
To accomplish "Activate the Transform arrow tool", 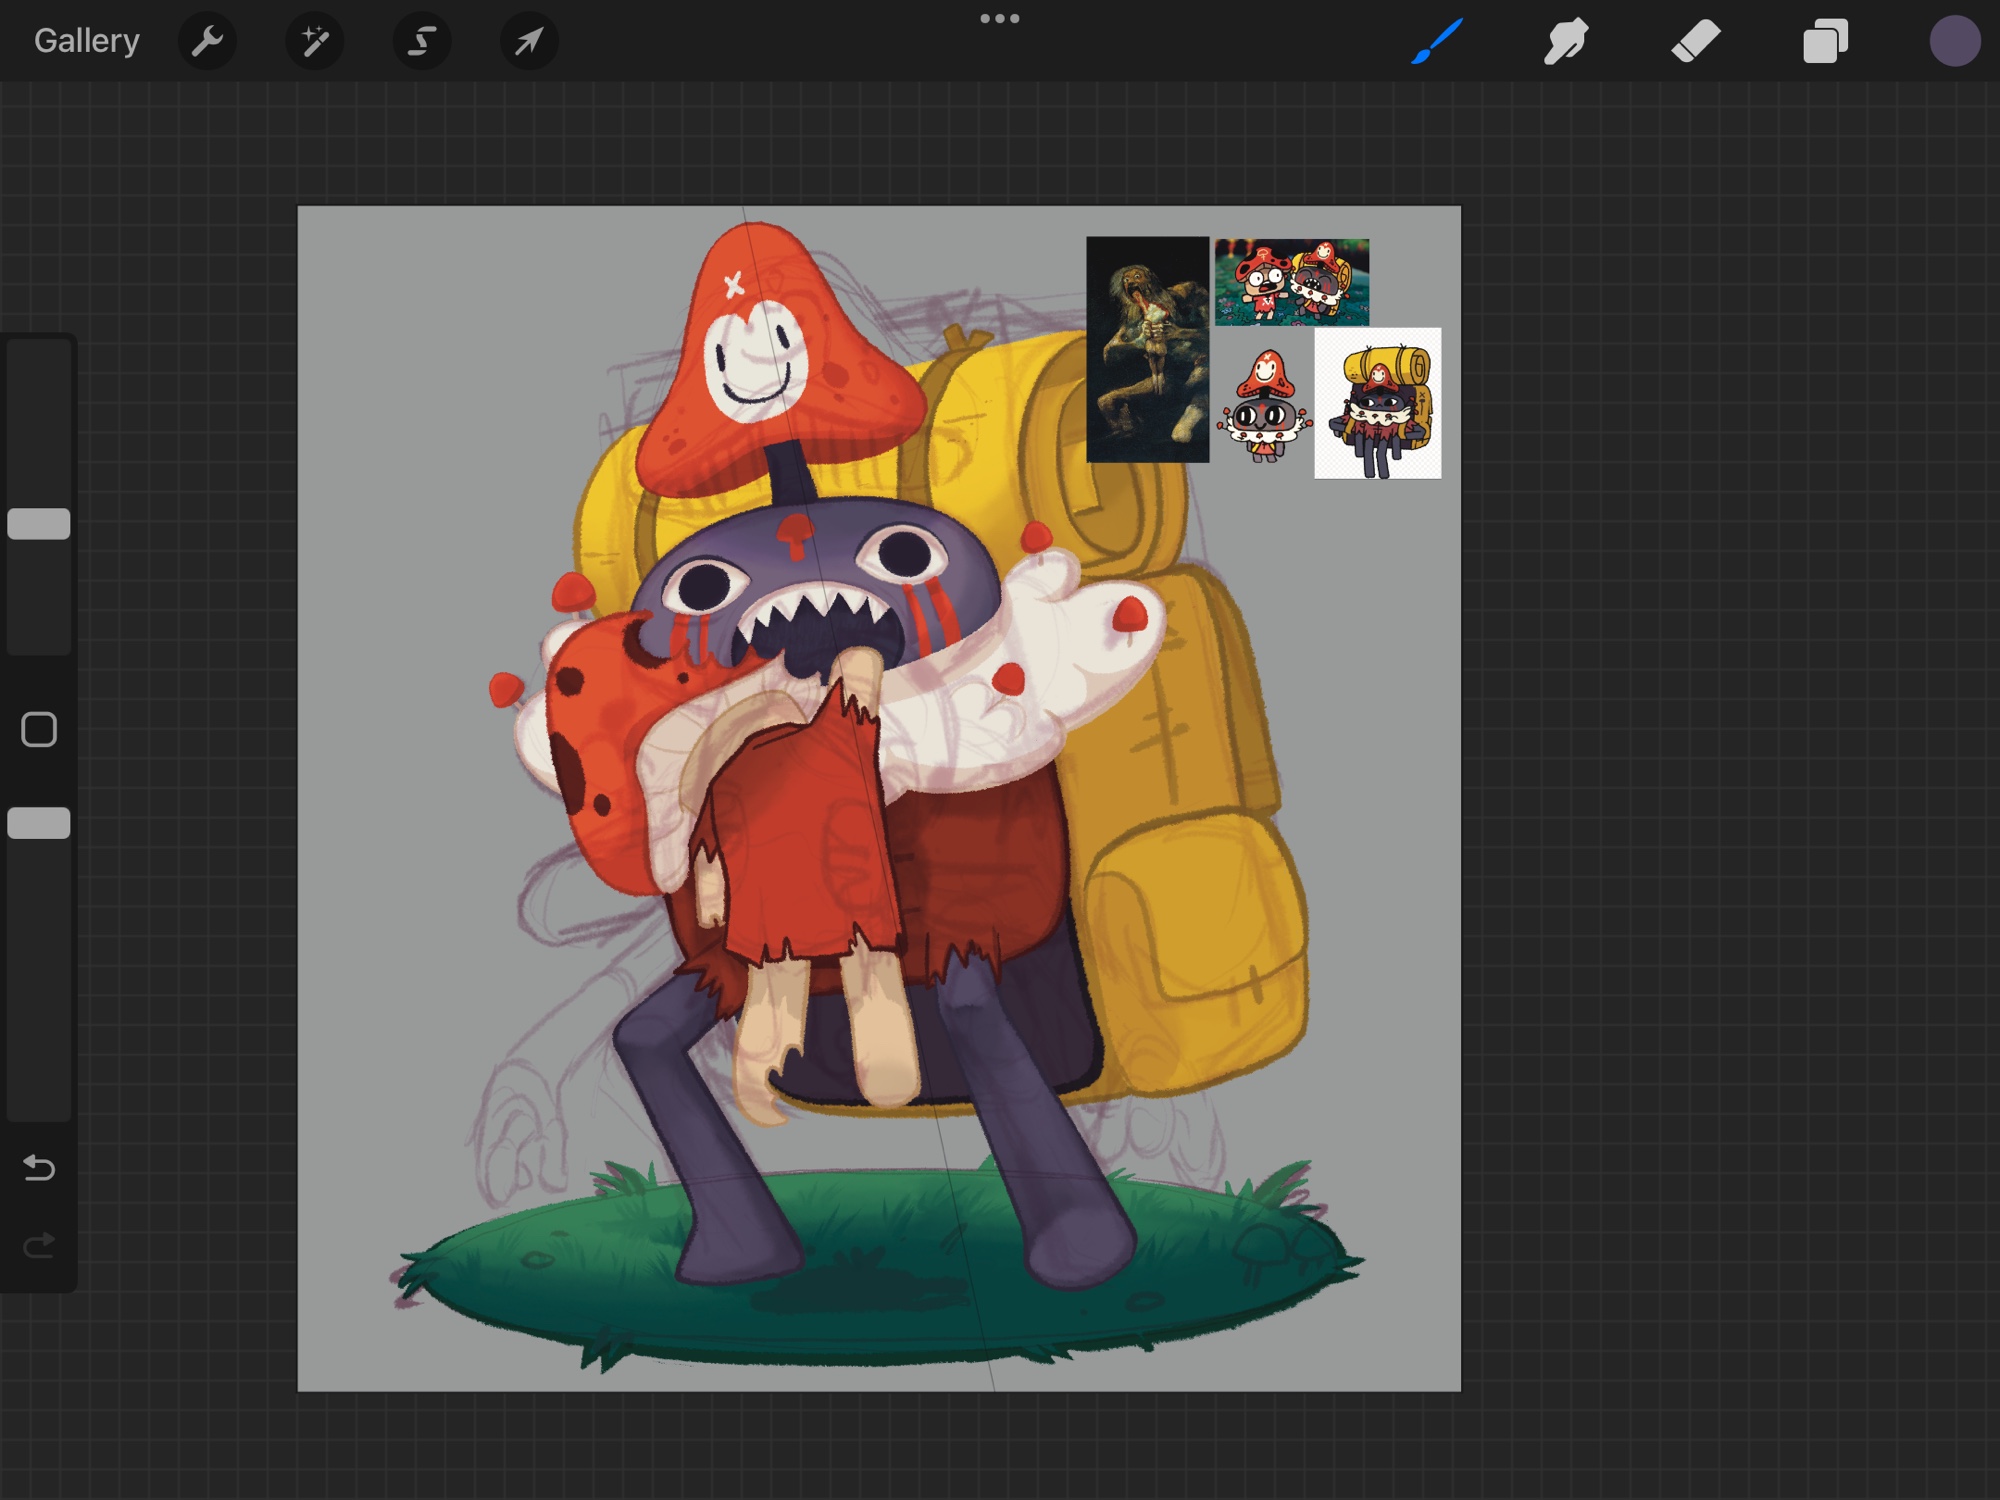I will coord(529,41).
